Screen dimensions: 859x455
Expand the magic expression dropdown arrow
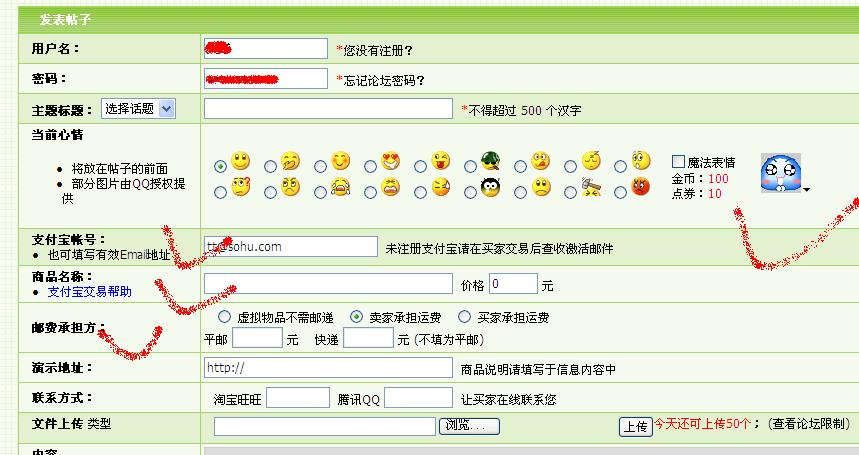[x=806, y=188]
